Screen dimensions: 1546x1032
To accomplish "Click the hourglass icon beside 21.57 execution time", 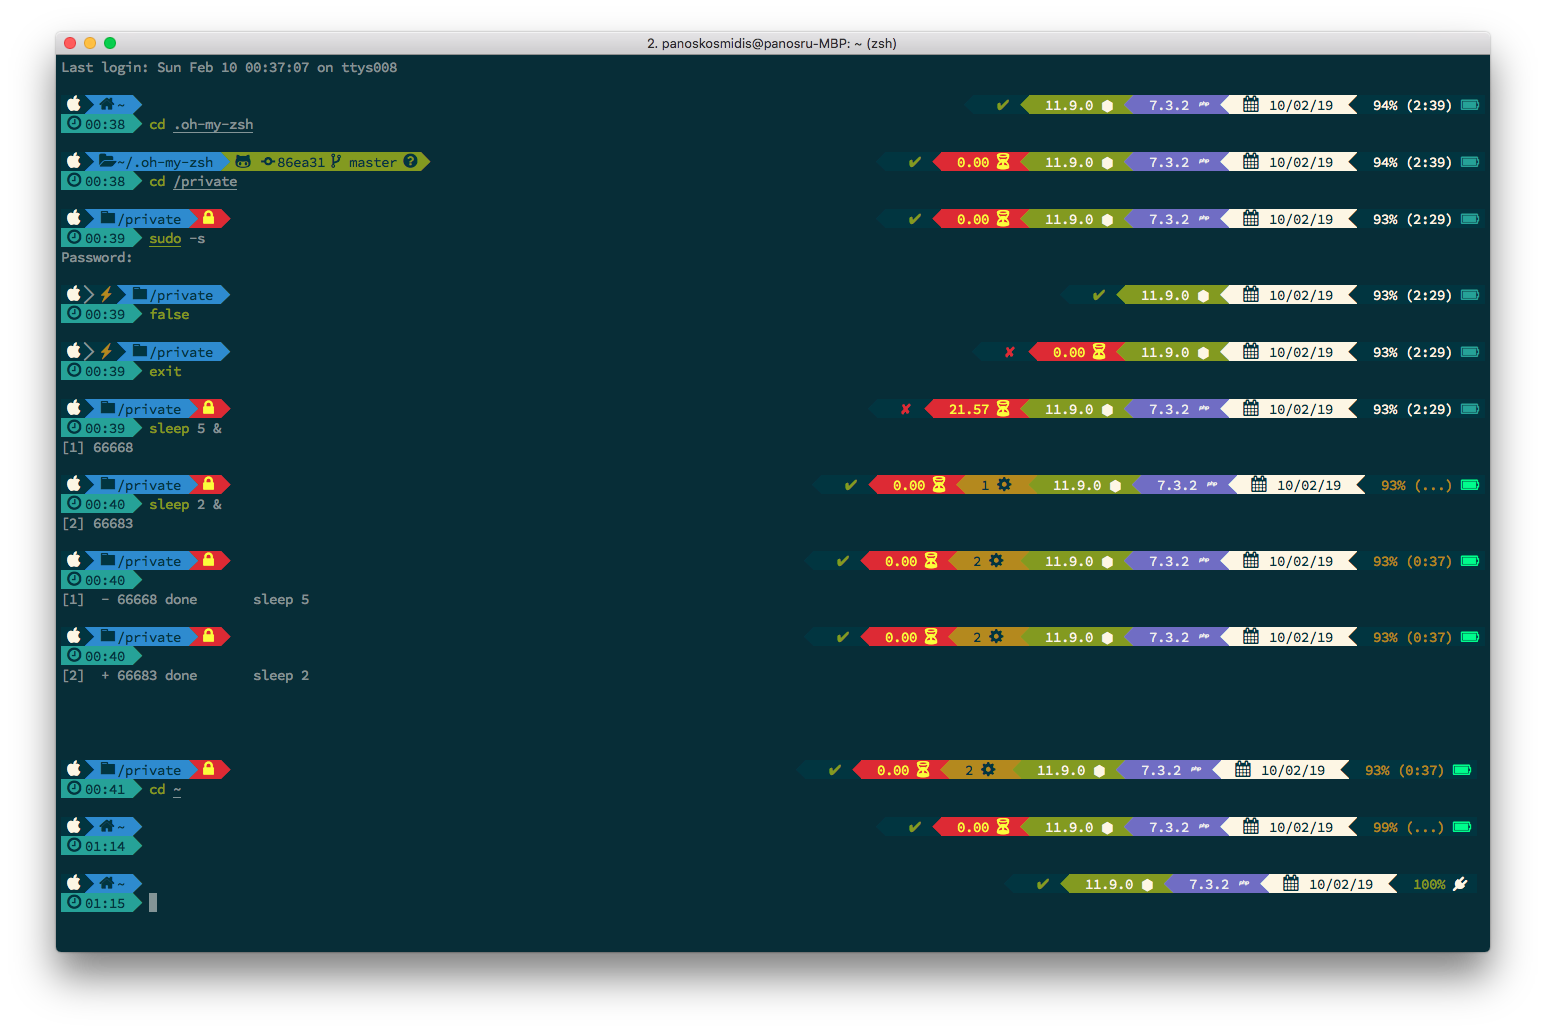I will 1000,408.
